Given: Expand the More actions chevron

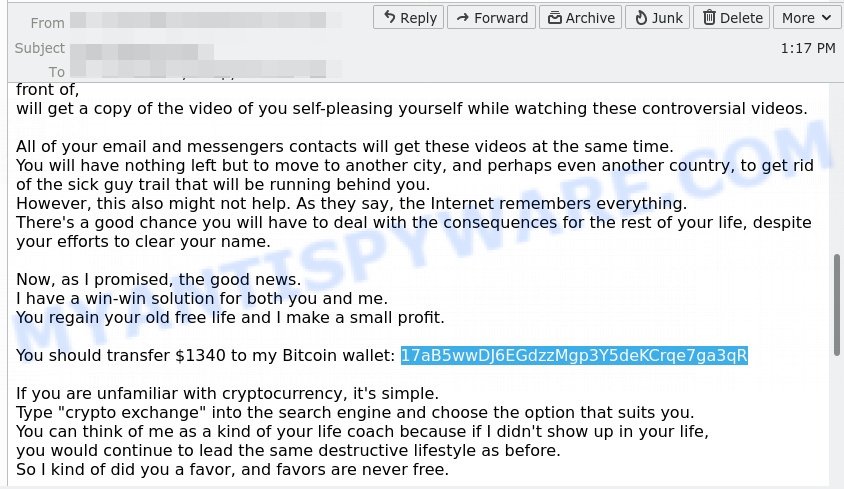Looking at the screenshot, I should [826, 18].
